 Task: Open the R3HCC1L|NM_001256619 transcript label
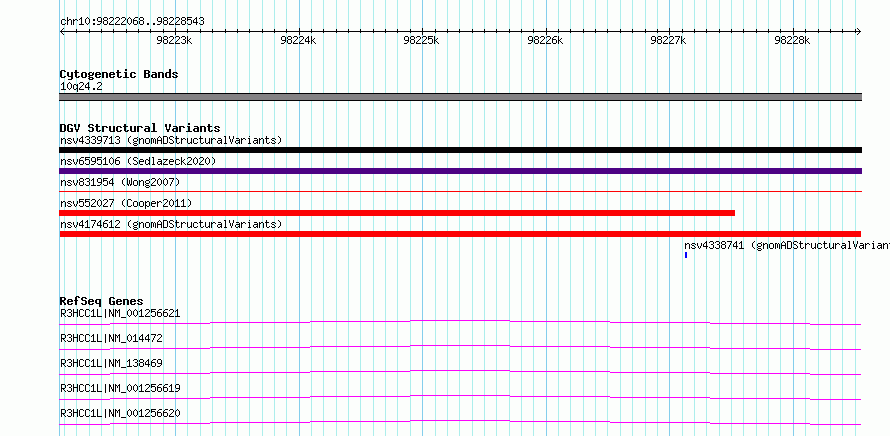pyautogui.click(x=120, y=388)
